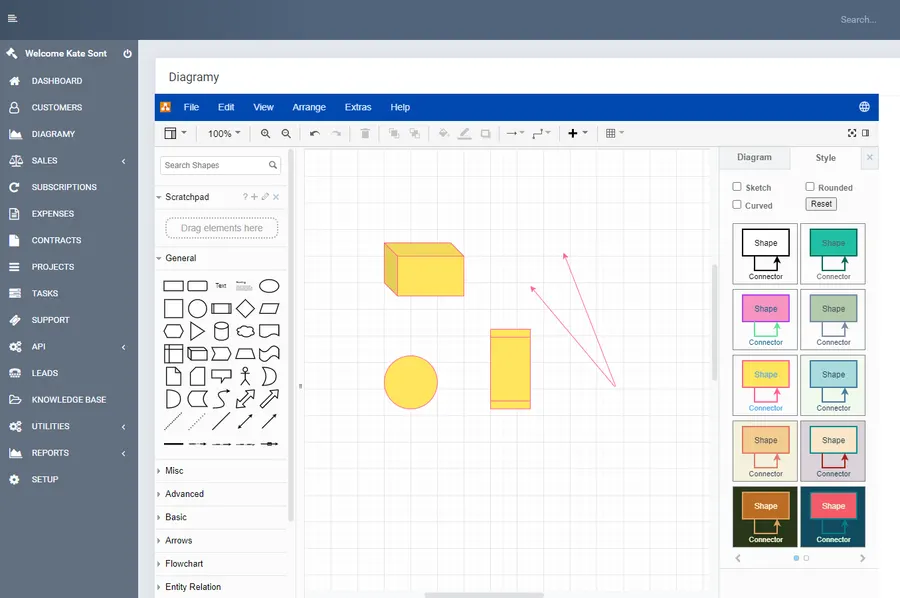Viewport: 900px width, 598px height.
Task: Open the insert plus dropdown
Action: pos(577,133)
